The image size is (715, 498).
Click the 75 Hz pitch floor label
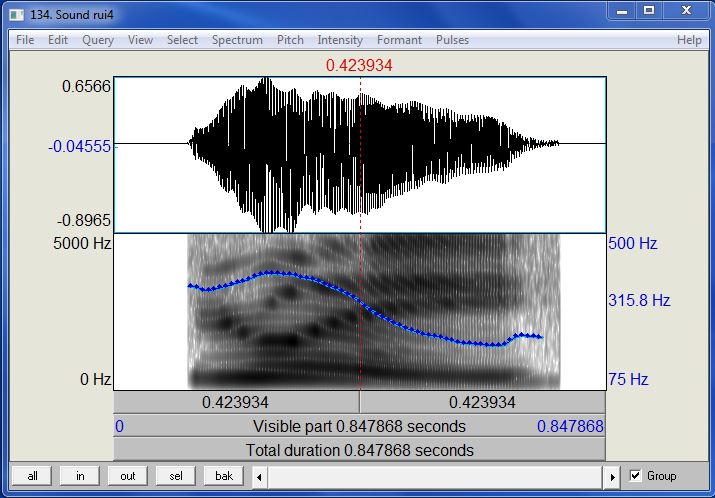(628, 379)
